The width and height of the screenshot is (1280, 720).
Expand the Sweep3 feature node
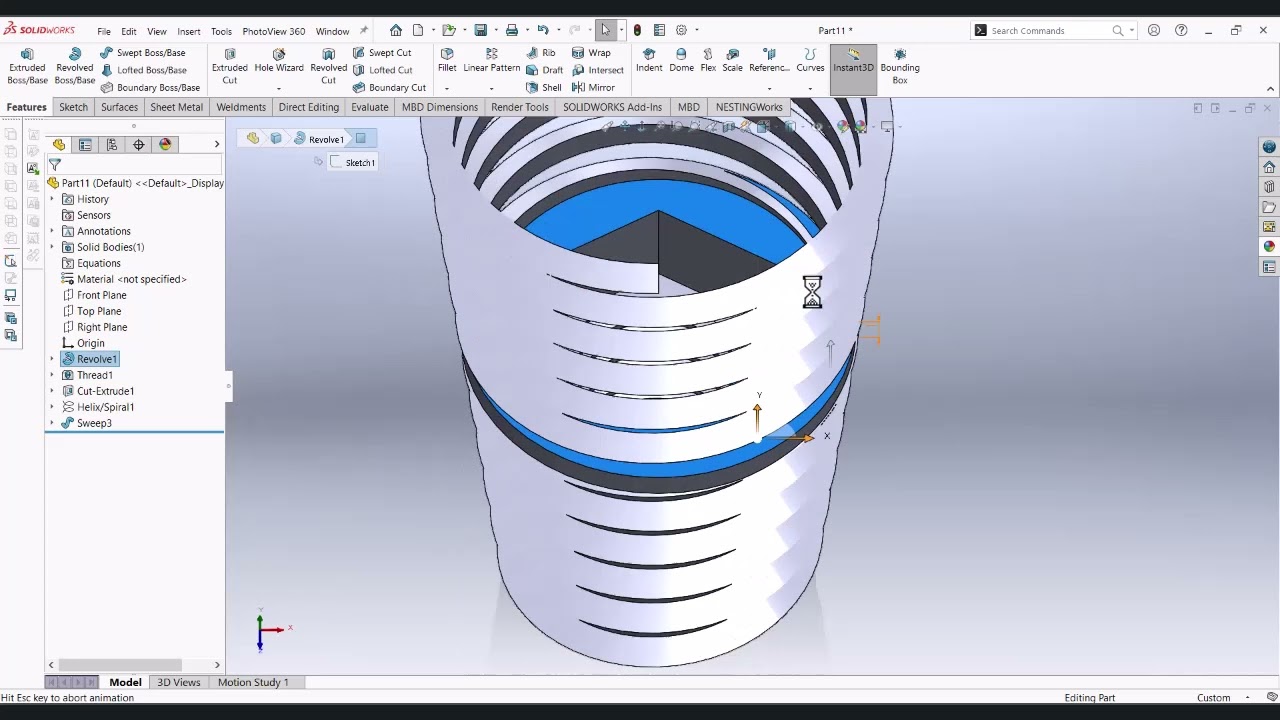click(52, 423)
